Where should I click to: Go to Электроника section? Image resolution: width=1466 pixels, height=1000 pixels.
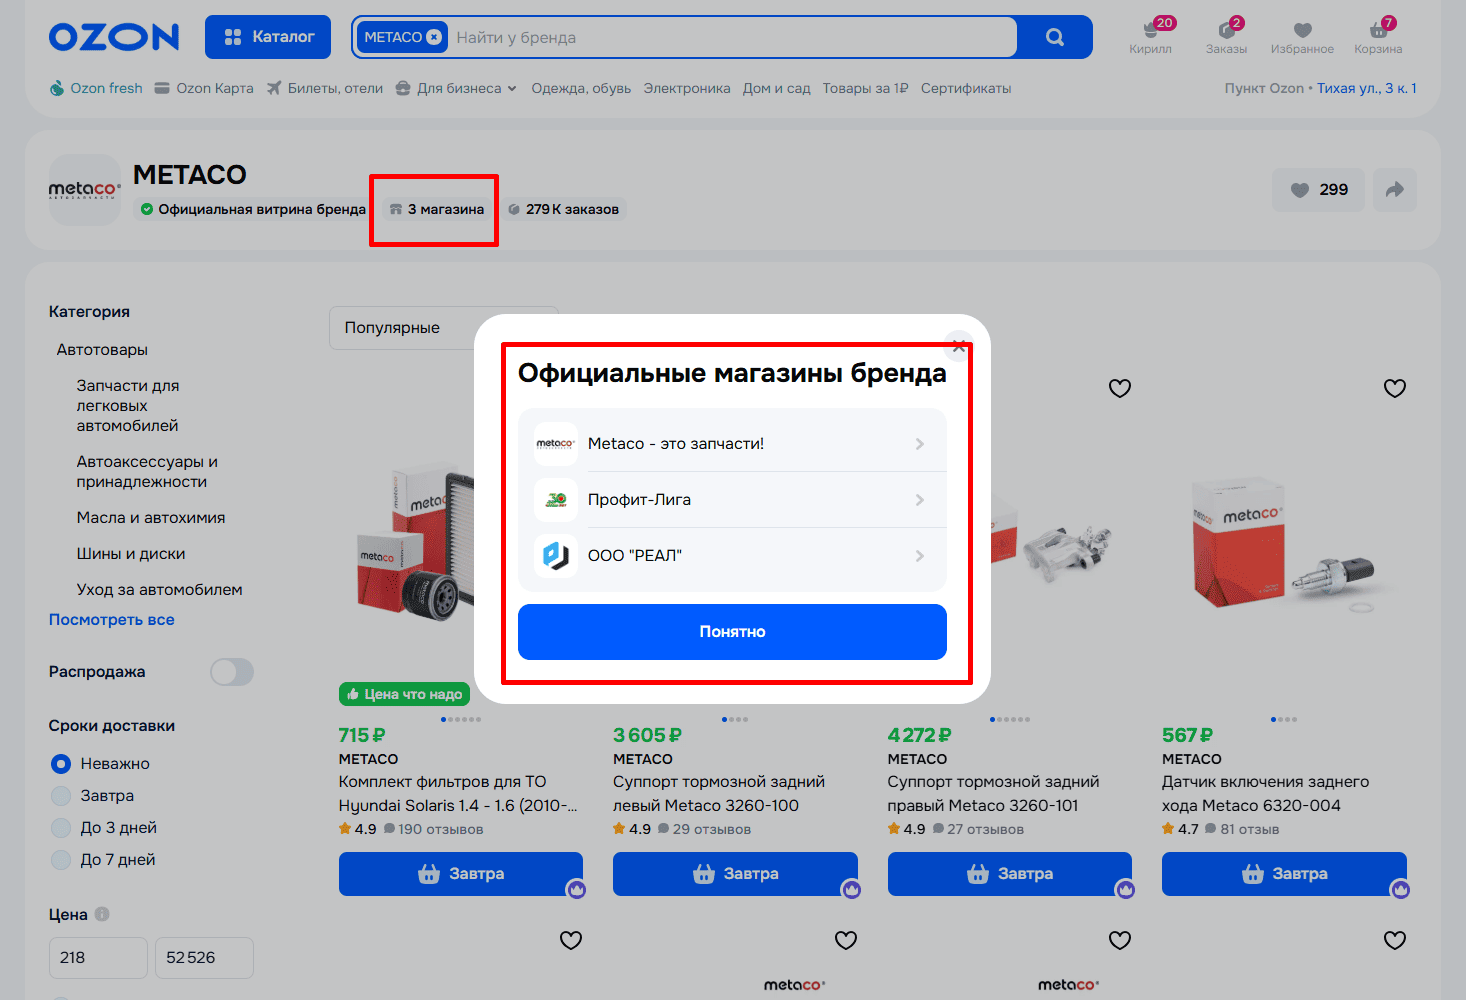[x=687, y=88]
